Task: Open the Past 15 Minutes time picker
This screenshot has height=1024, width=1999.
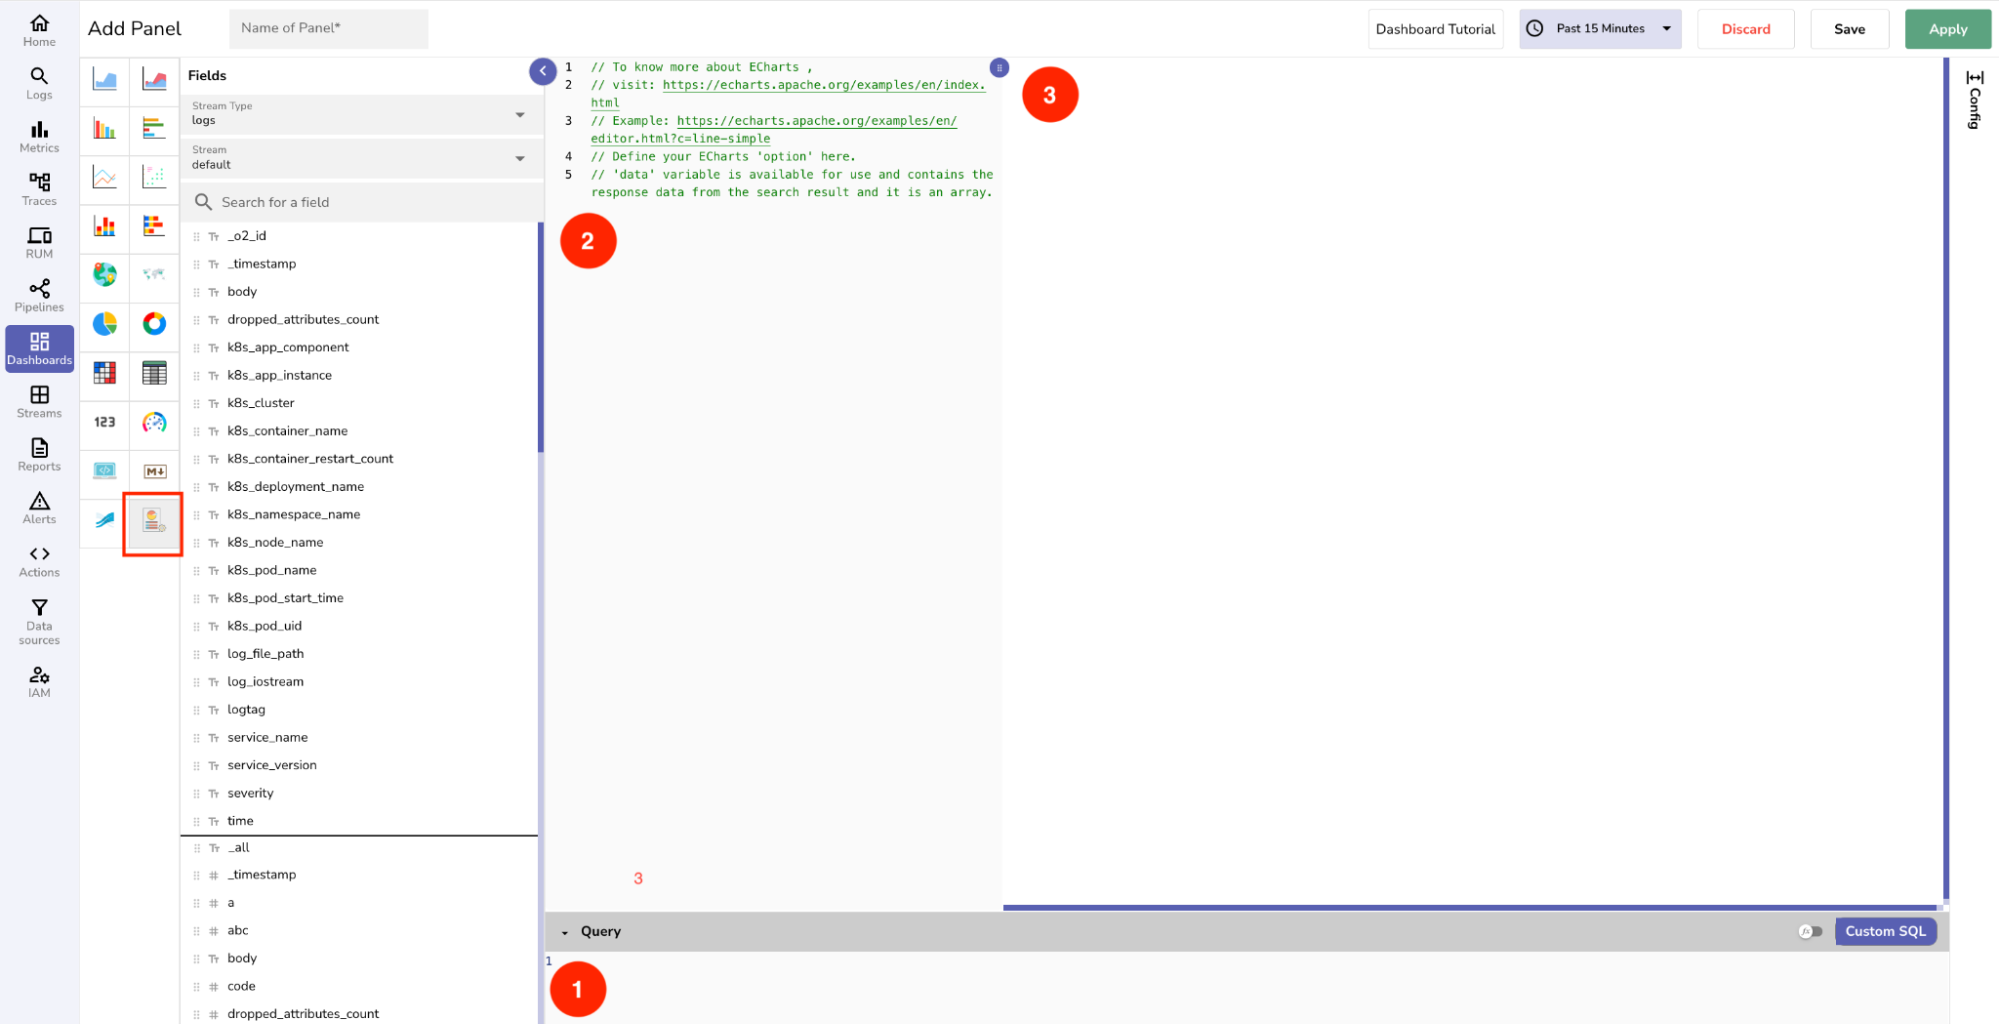Action: 1600,29
